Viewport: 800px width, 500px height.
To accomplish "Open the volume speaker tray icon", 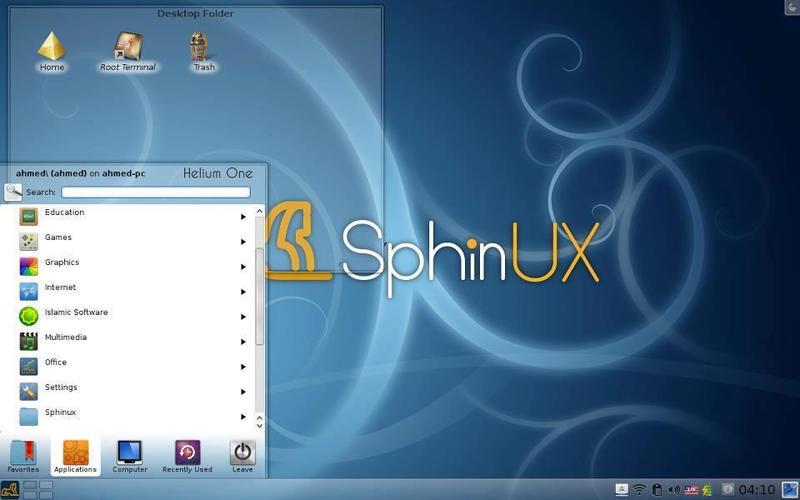I will coord(674,489).
